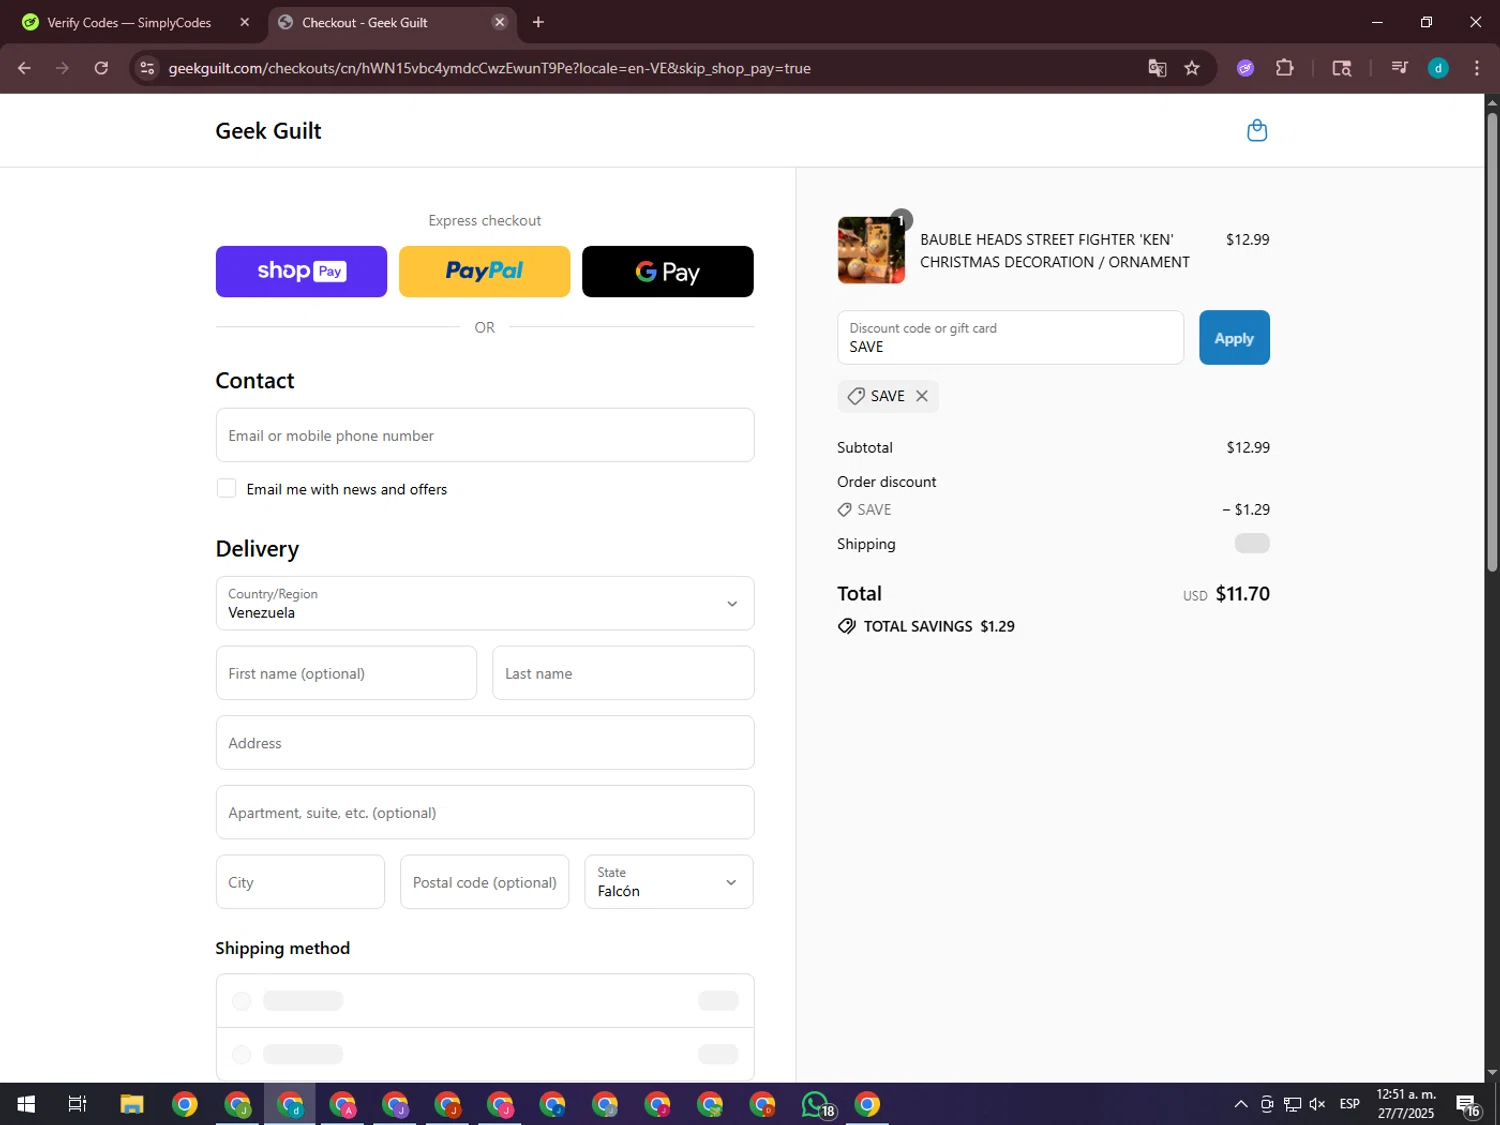
Task: Open a new browser tab
Action: 538,22
